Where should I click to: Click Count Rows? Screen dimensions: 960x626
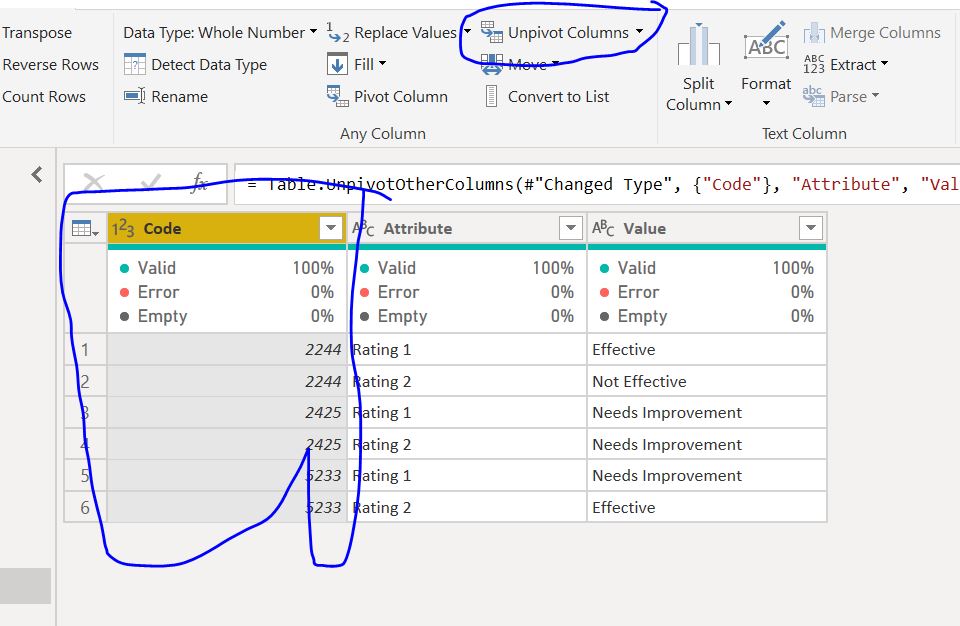tap(44, 96)
